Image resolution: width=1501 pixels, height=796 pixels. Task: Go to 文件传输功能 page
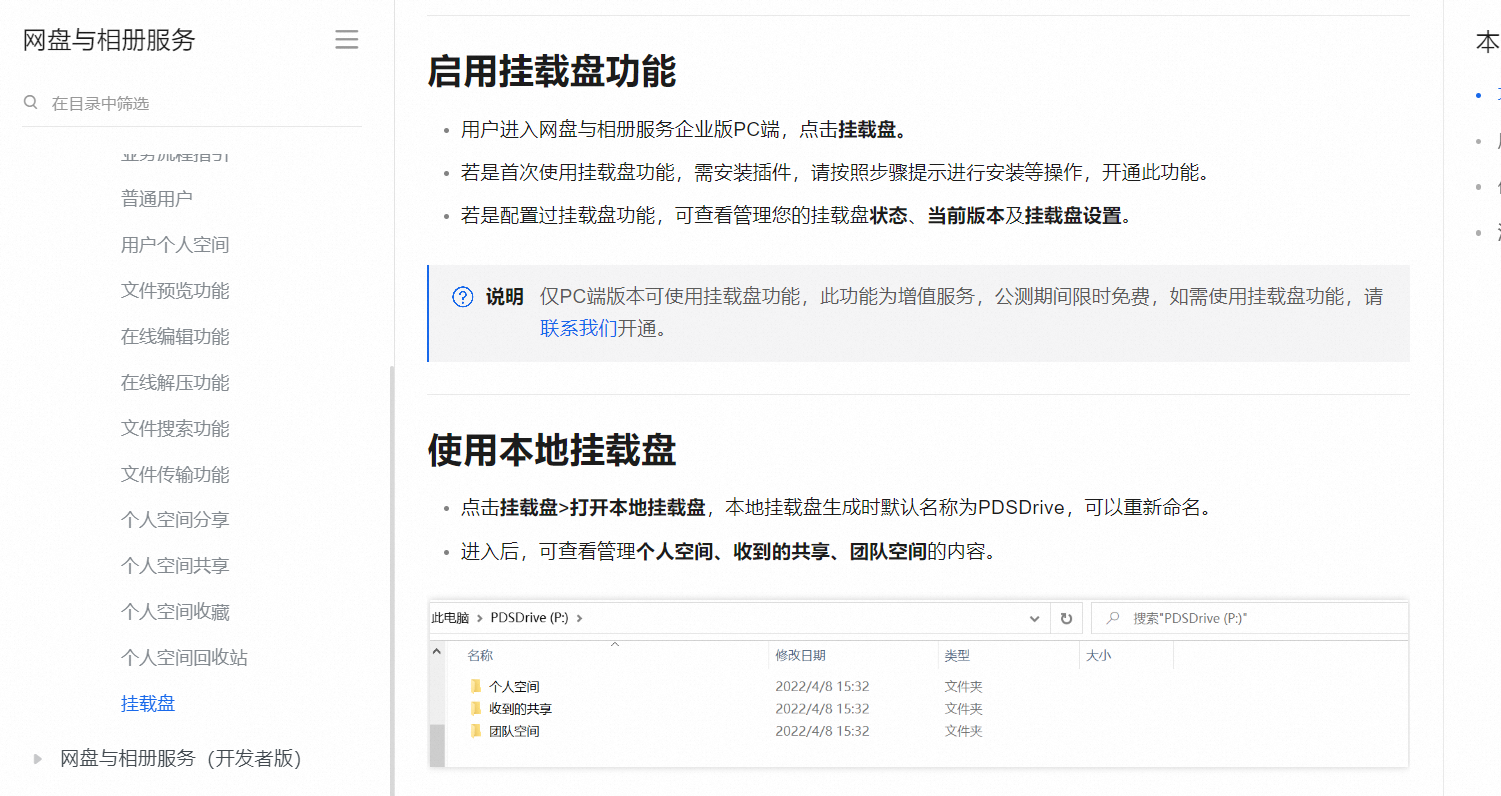coord(175,475)
